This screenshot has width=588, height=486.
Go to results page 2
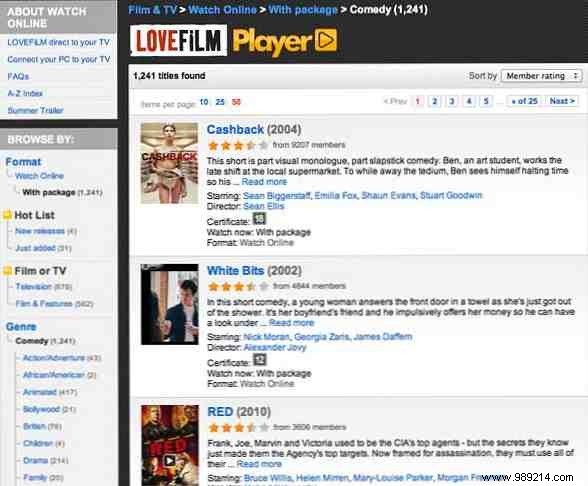pos(435,101)
